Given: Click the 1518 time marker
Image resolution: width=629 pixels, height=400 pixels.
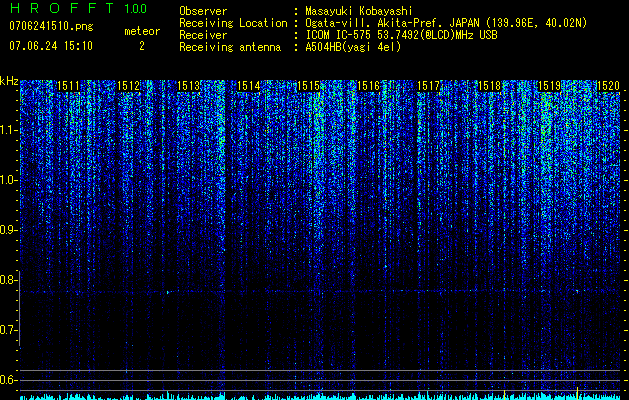Looking at the screenshot, I should [x=489, y=86].
